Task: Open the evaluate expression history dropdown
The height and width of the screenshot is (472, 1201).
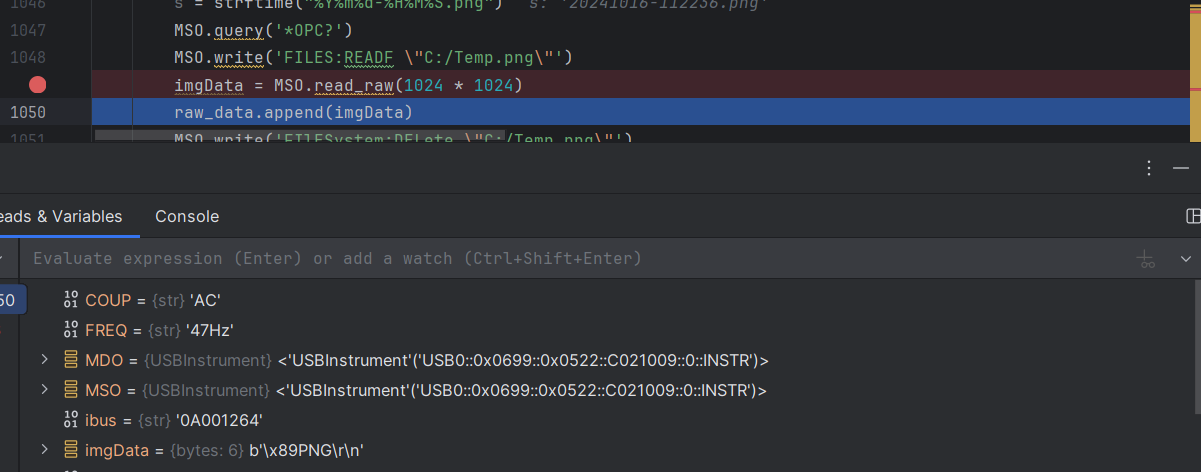Action: (x=1186, y=259)
